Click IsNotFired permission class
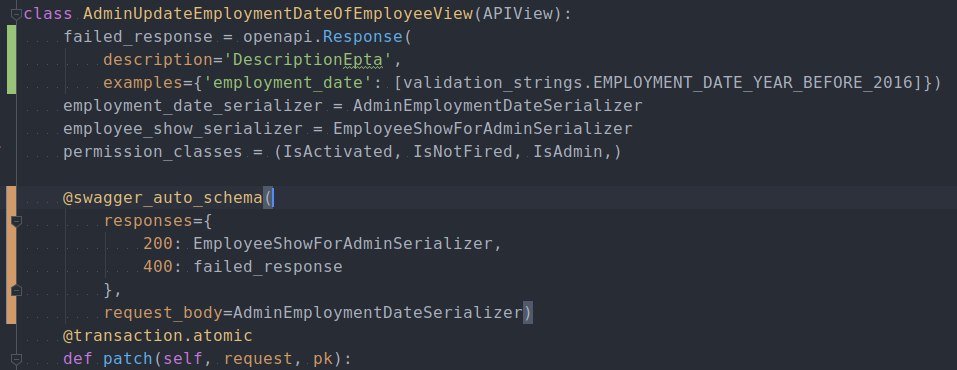This screenshot has height=370, width=957. (463, 151)
